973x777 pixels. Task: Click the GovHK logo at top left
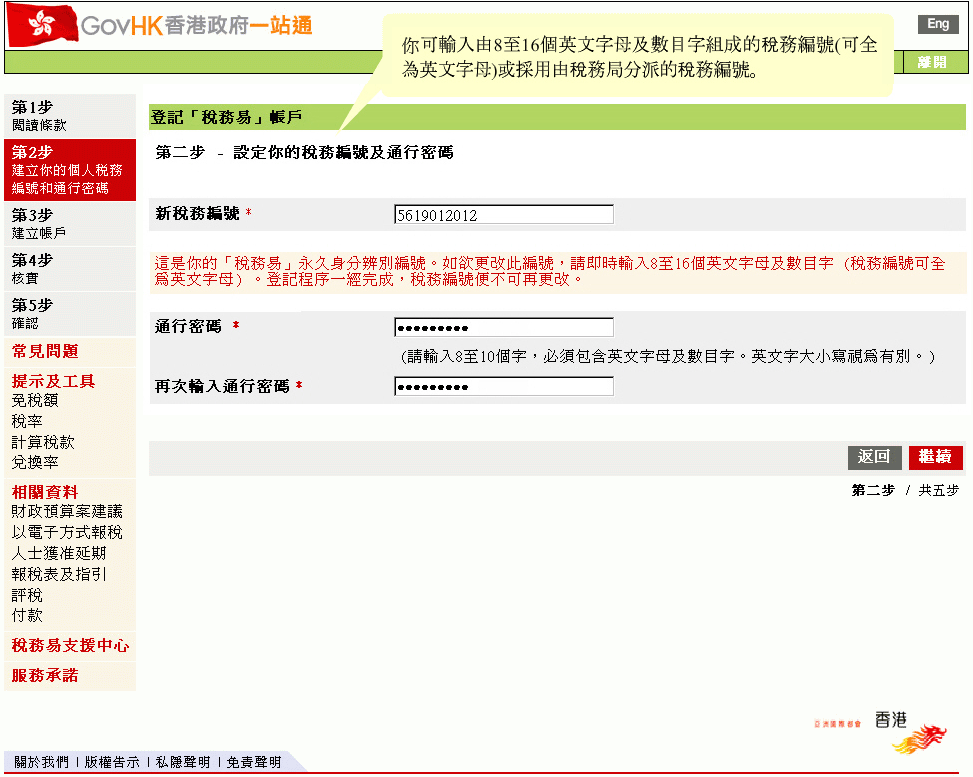pyautogui.click(x=160, y=24)
